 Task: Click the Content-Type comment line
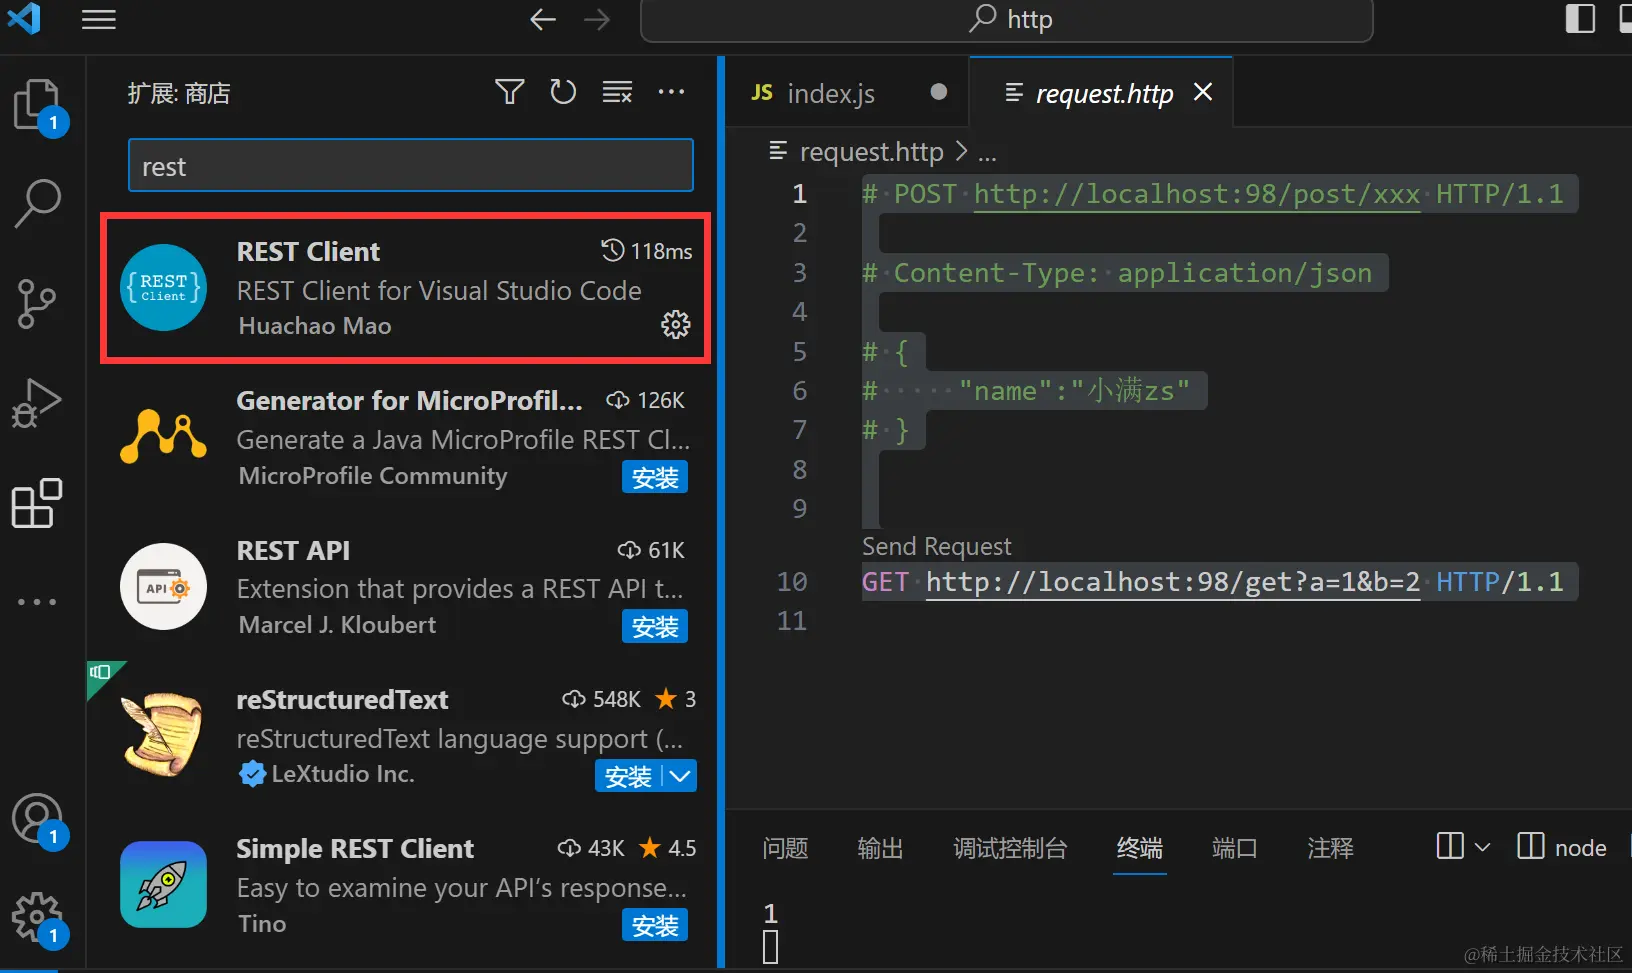[1117, 272]
